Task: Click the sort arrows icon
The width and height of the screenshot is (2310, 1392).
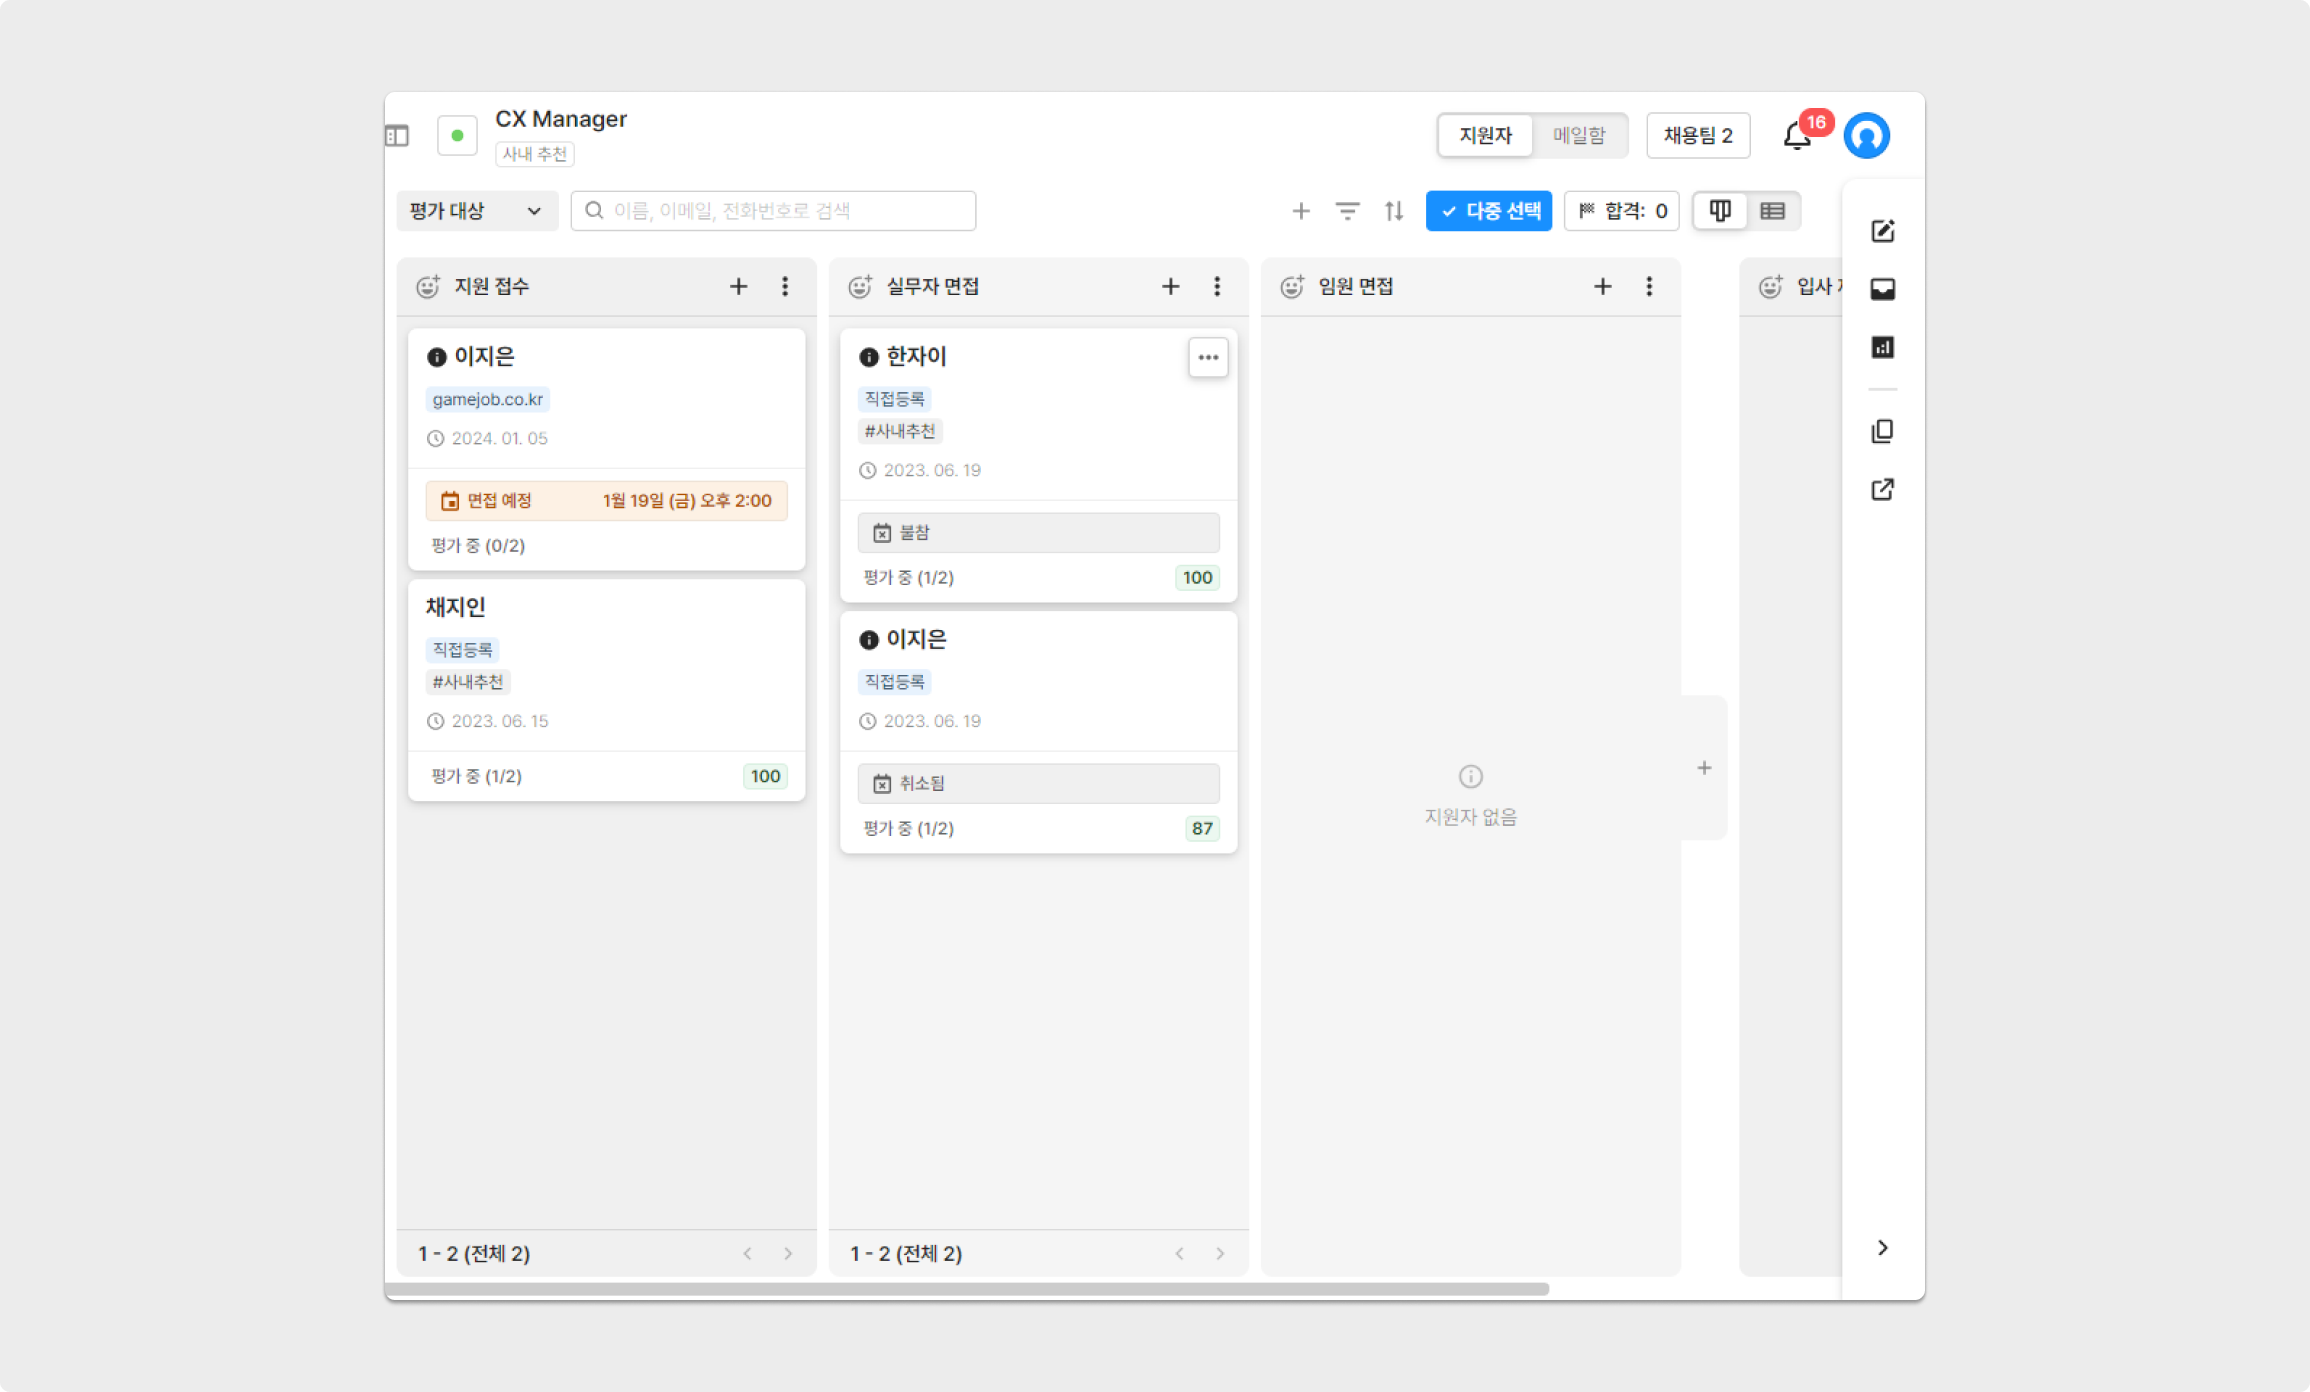Action: pyautogui.click(x=1394, y=211)
